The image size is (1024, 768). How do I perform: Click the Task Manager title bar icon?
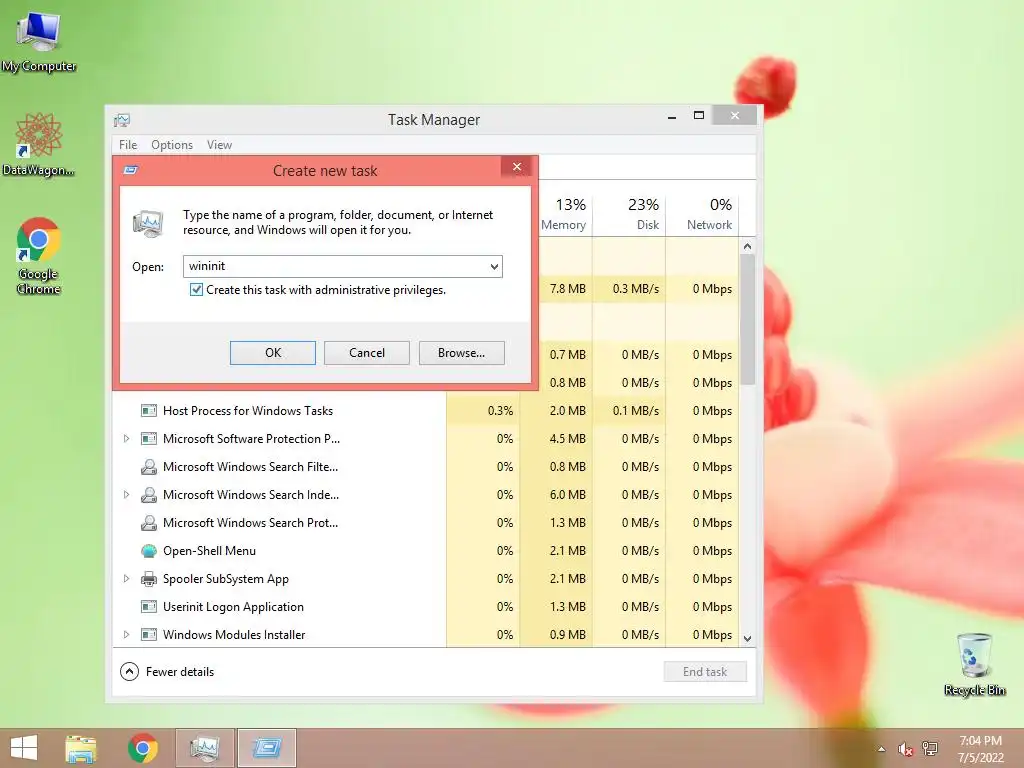(x=122, y=120)
